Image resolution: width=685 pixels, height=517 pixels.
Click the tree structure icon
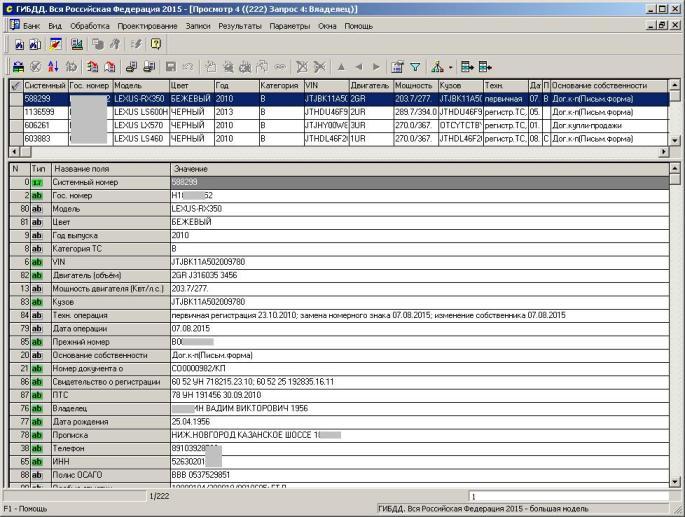pos(437,67)
